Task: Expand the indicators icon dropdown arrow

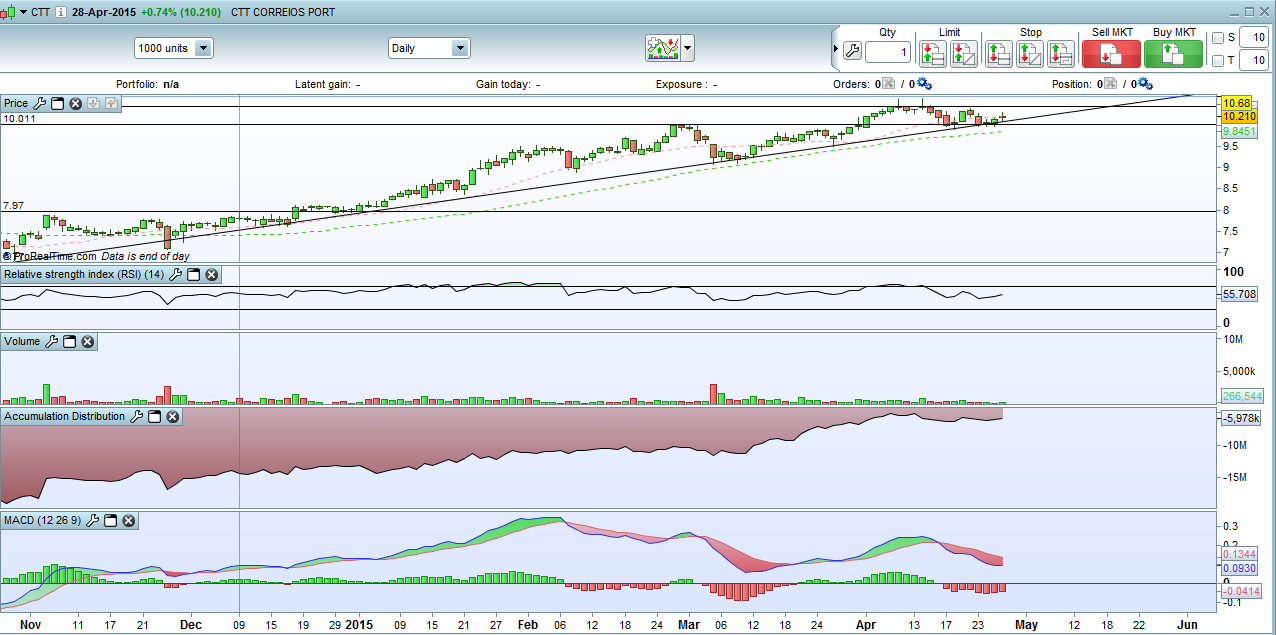Action: click(x=688, y=48)
